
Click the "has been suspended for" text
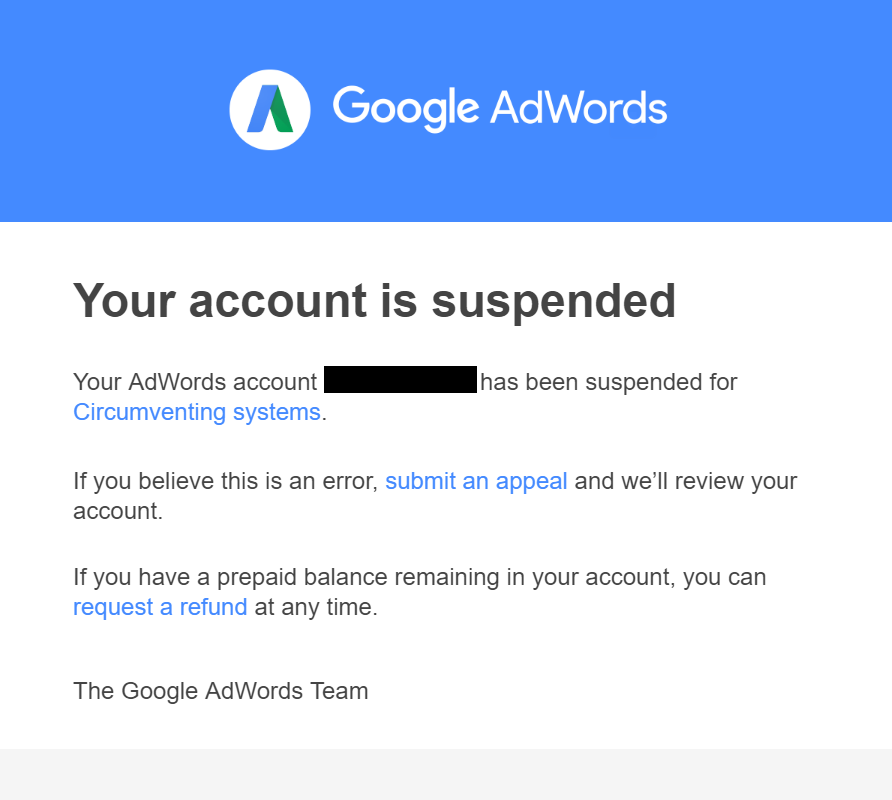click(x=609, y=382)
